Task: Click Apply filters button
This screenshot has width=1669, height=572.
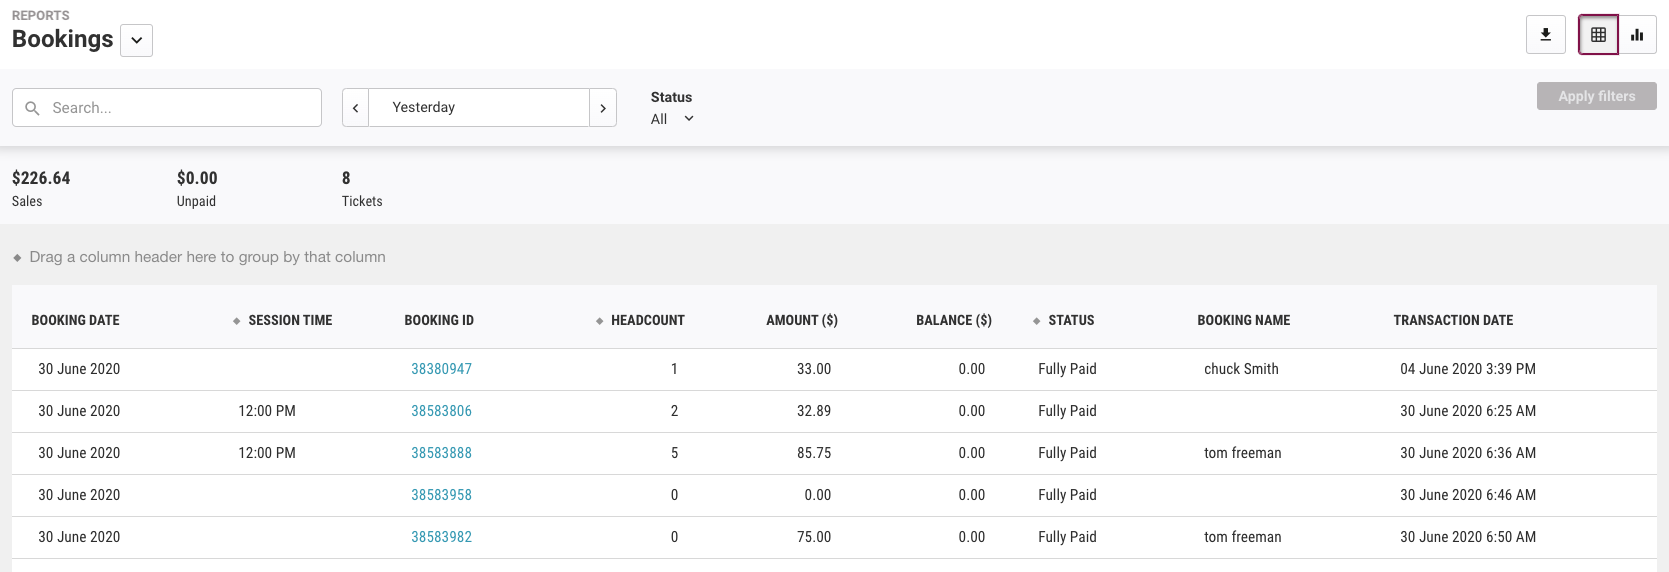Action: coord(1596,96)
